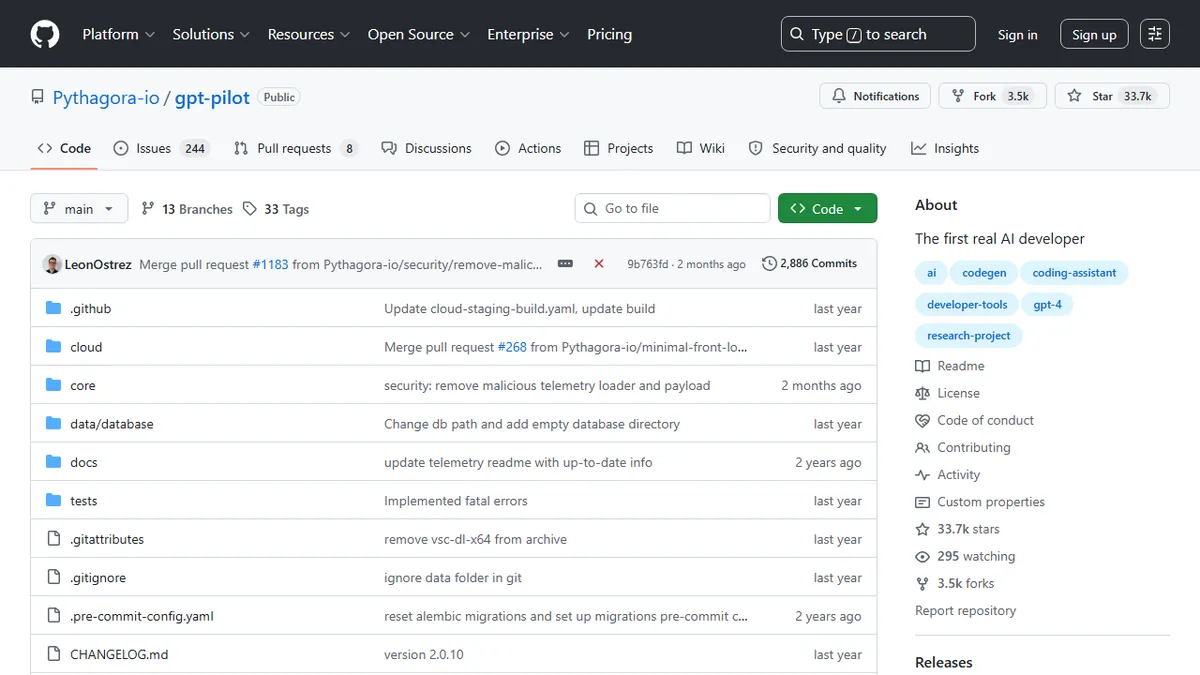Viewport: 1200px width, 675px height.
Task: Click the docs folder icon
Action: [54, 462]
